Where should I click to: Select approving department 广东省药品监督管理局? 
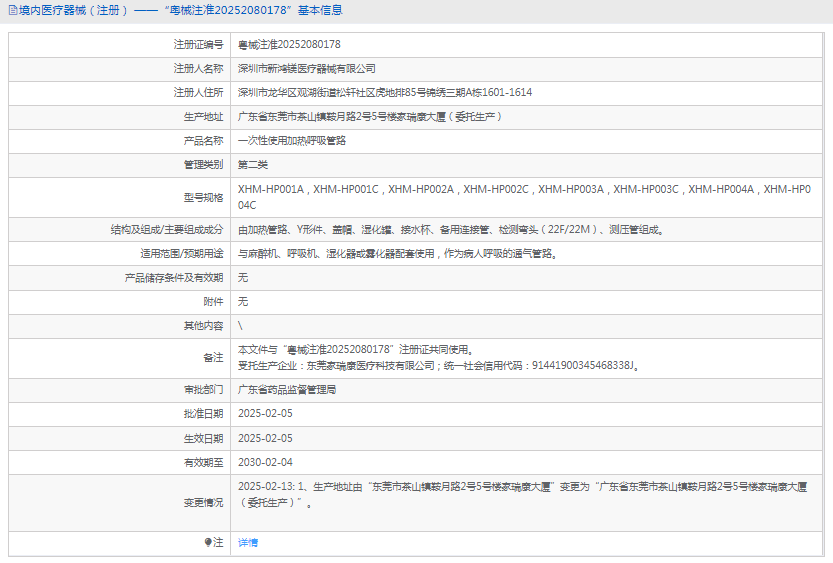tap(287, 389)
